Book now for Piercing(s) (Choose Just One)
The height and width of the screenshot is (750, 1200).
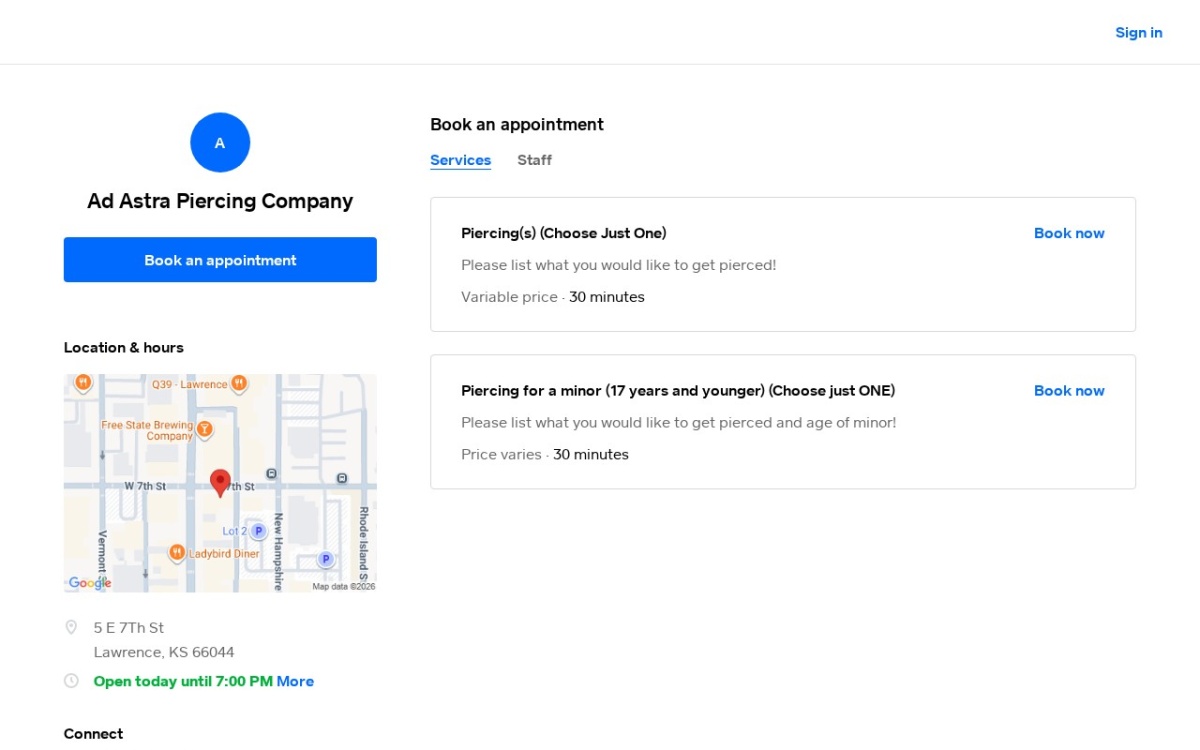[1069, 233]
